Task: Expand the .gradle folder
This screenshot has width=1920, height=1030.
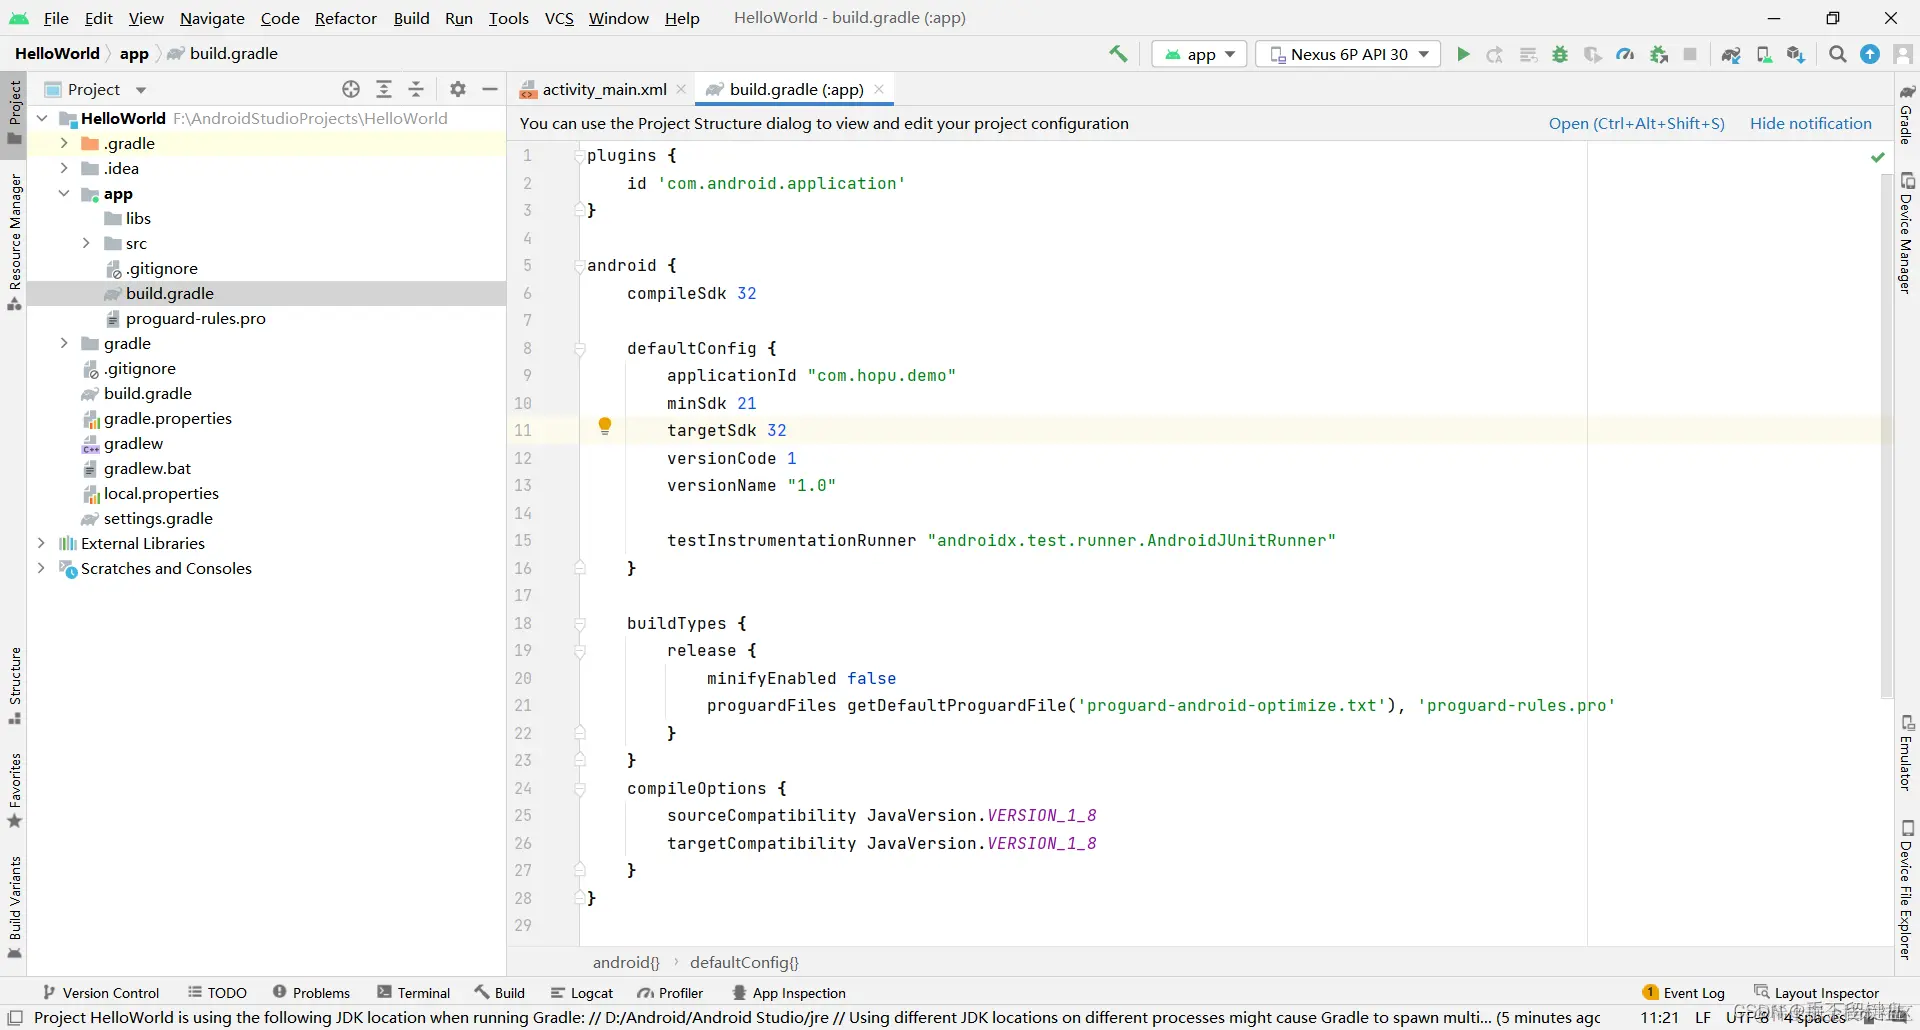Action: click(64, 143)
